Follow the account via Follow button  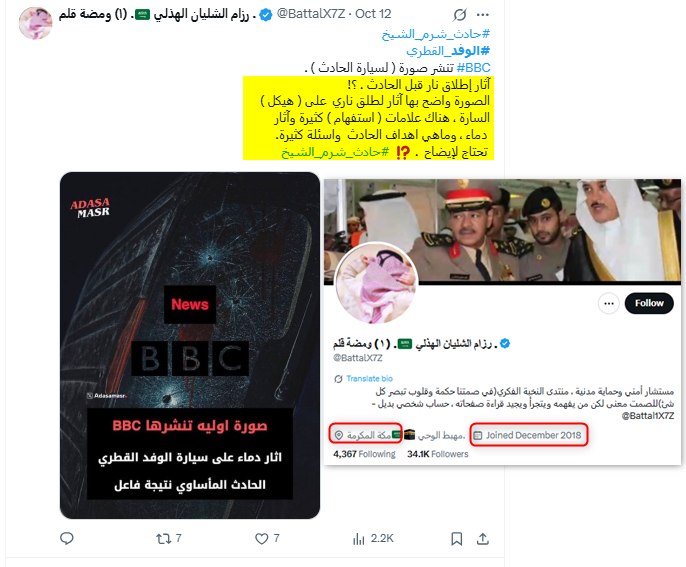pos(649,303)
